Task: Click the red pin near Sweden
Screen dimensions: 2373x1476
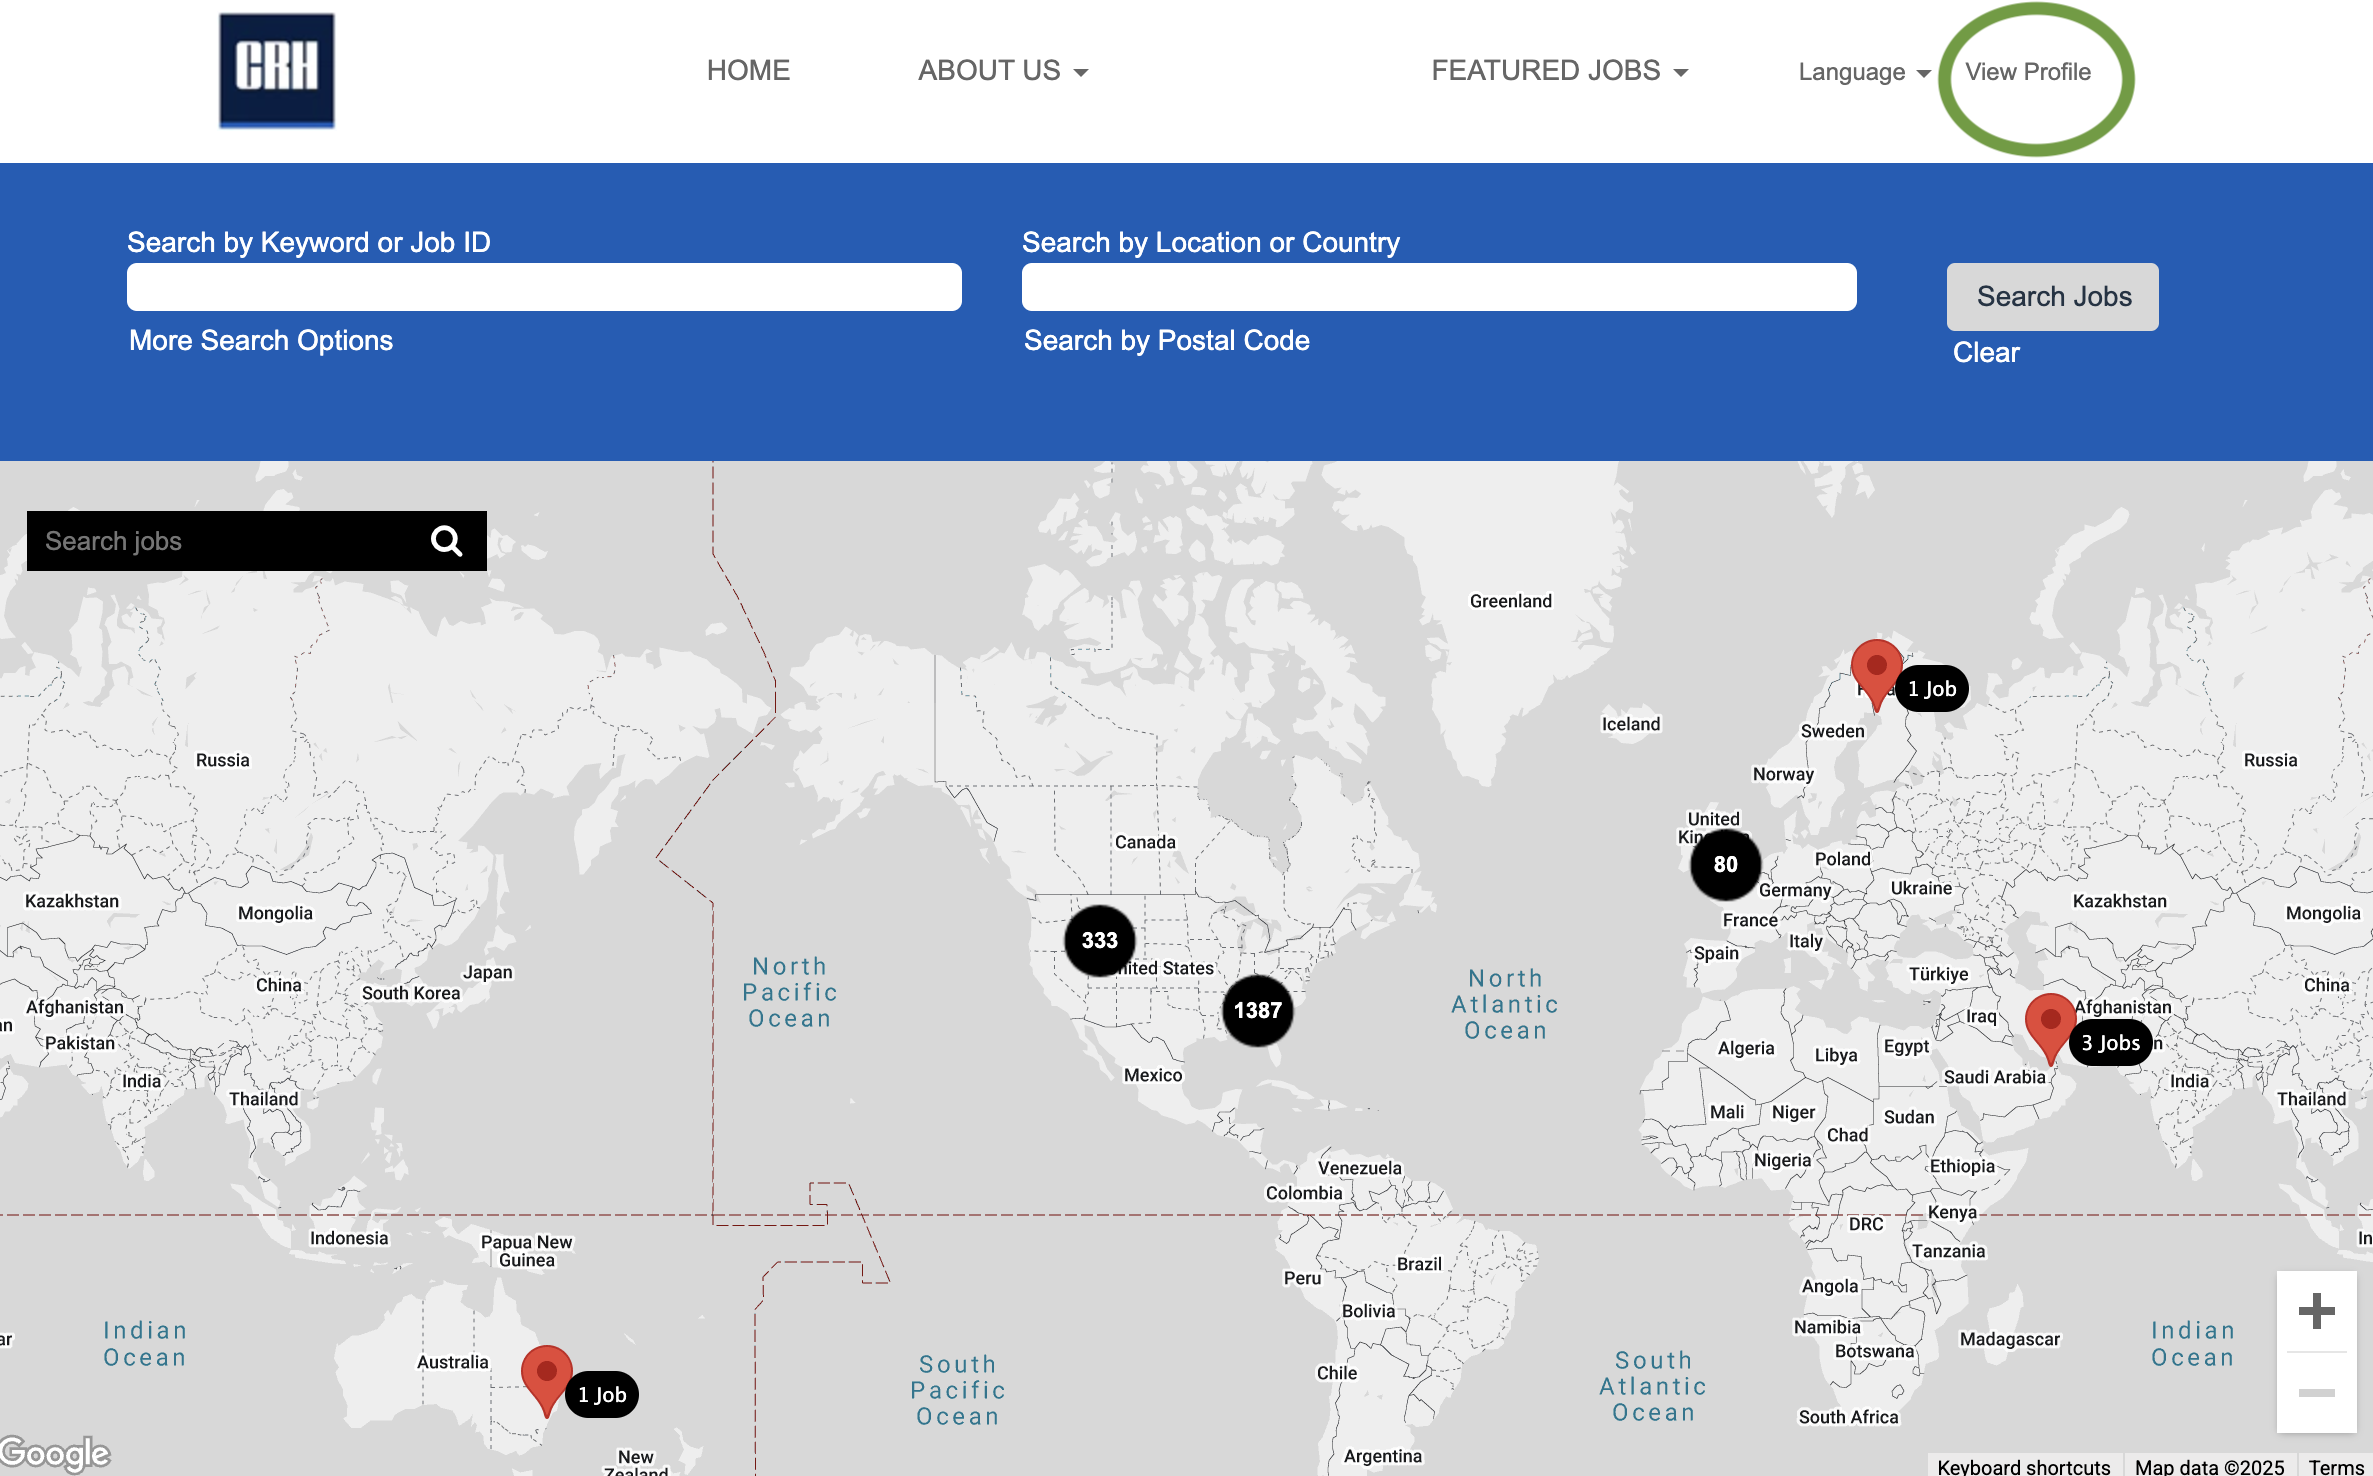Action: pos(1877,674)
